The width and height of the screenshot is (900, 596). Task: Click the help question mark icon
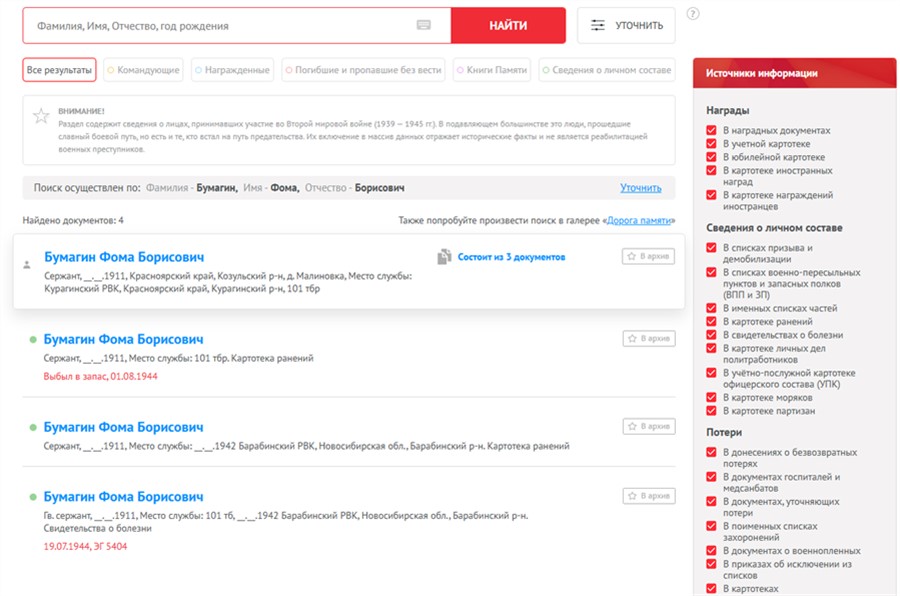coord(693,13)
